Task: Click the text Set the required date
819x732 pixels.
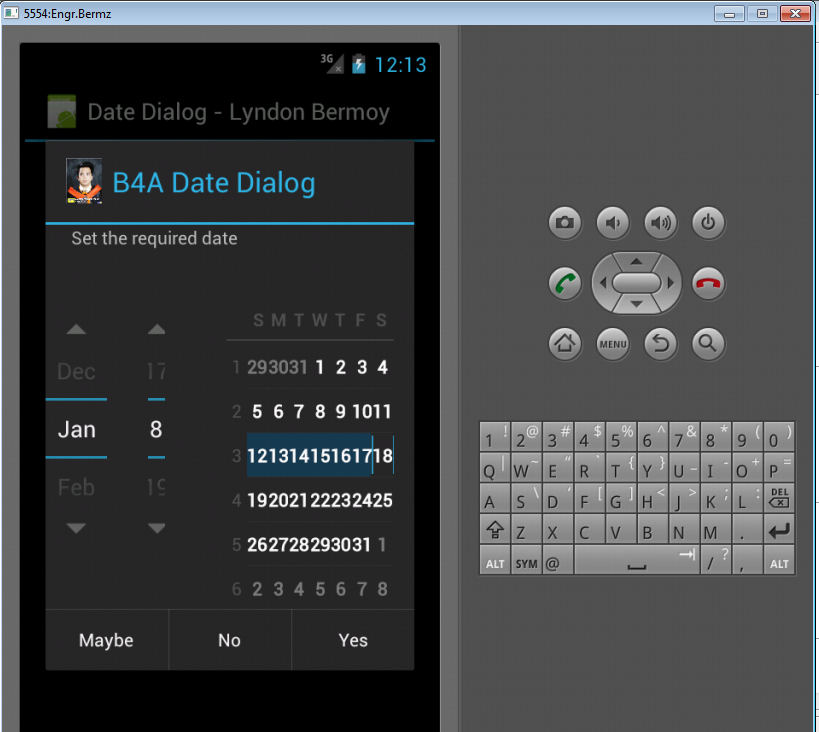Action: (x=155, y=239)
